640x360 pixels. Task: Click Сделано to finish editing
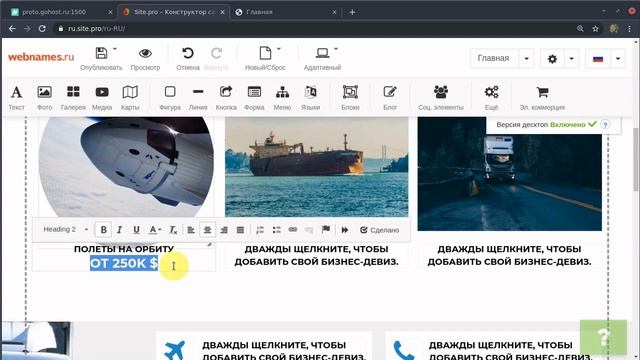379,230
